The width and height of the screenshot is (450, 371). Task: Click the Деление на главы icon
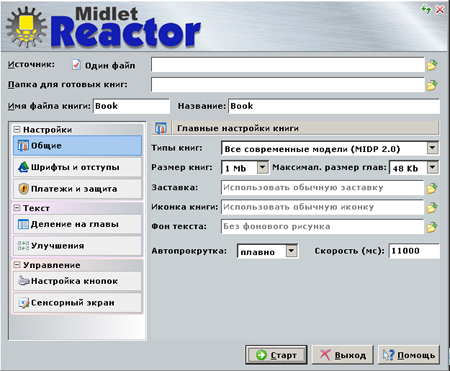pos(23,224)
